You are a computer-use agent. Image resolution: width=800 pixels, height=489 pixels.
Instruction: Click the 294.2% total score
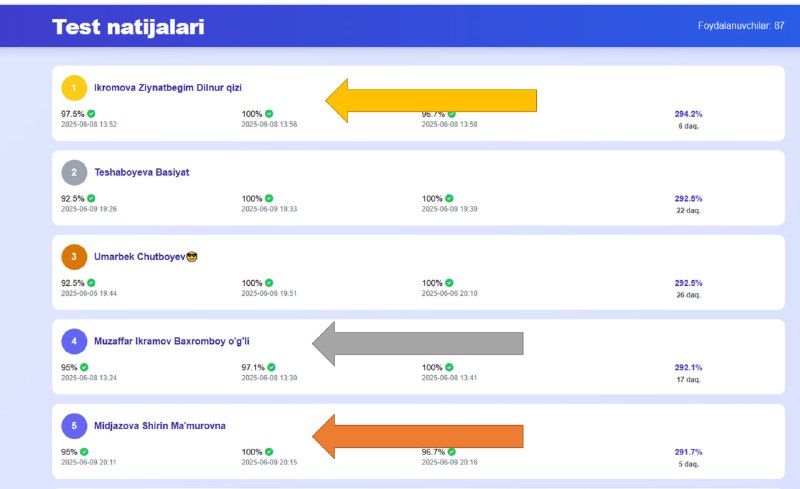click(x=688, y=114)
